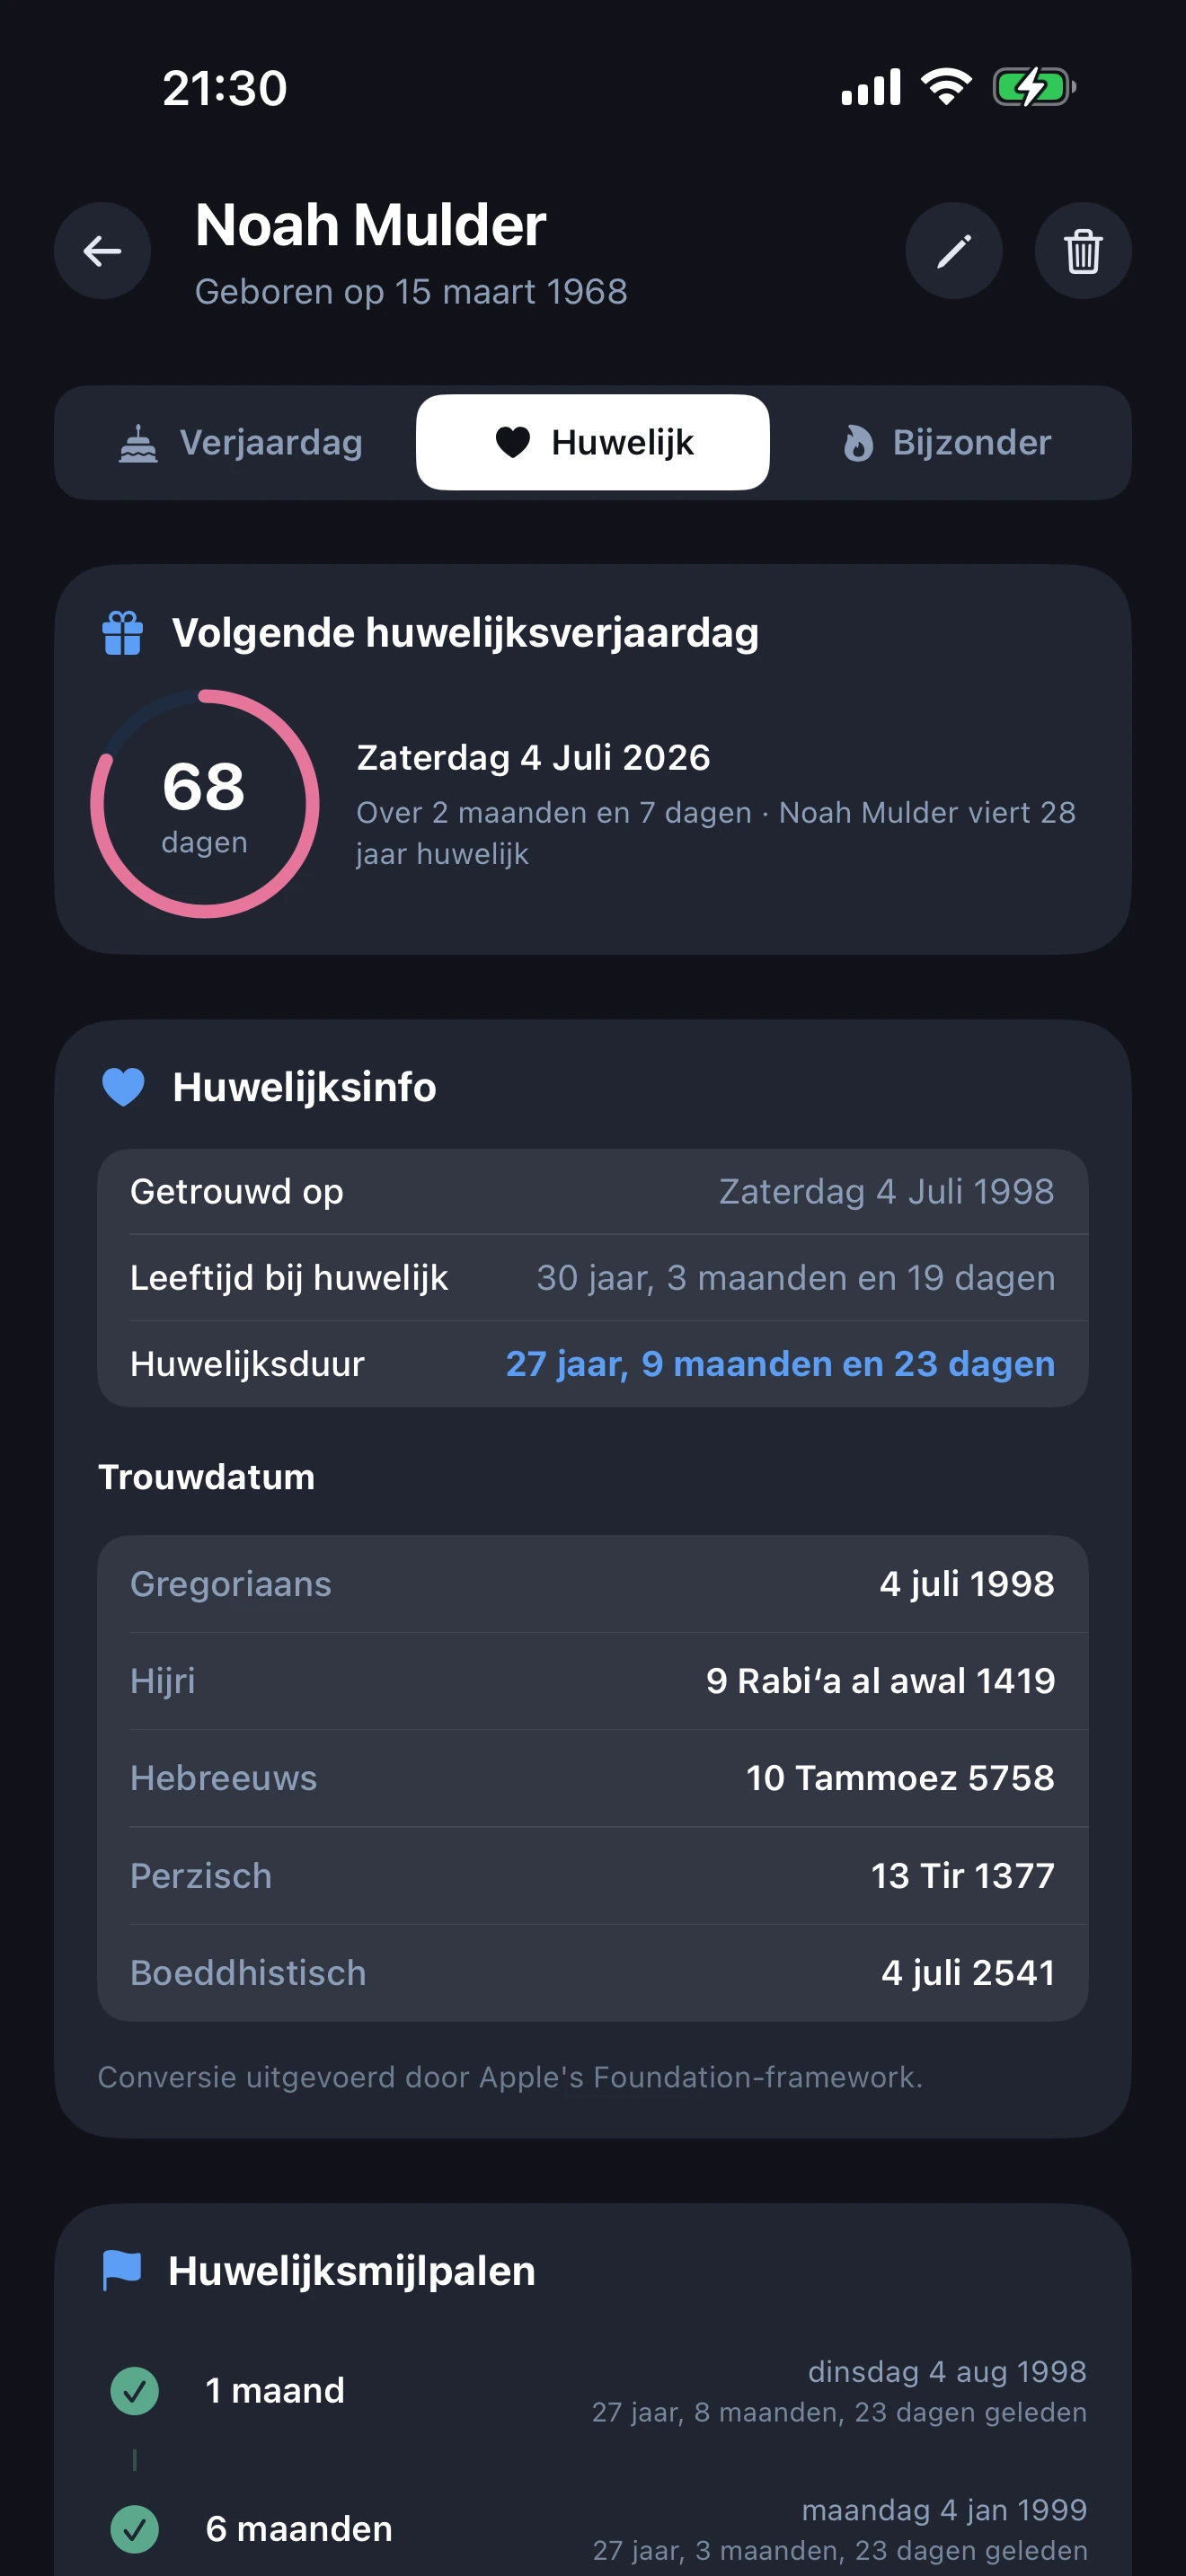Open the Bijzonder tab
The width and height of the screenshot is (1186, 2576).
(947, 443)
